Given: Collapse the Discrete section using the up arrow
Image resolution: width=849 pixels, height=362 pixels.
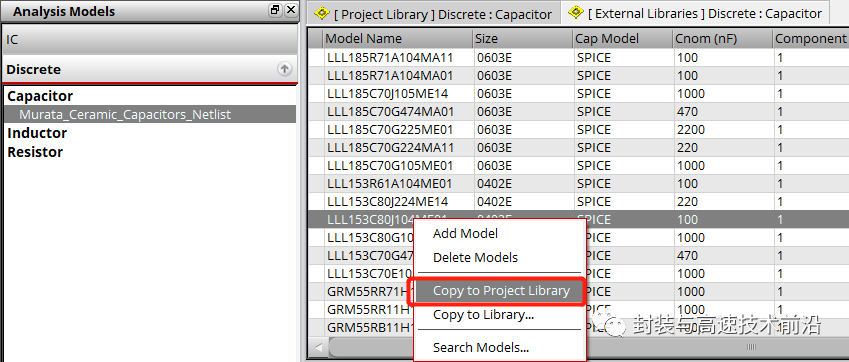Looking at the screenshot, I should pos(285,69).
